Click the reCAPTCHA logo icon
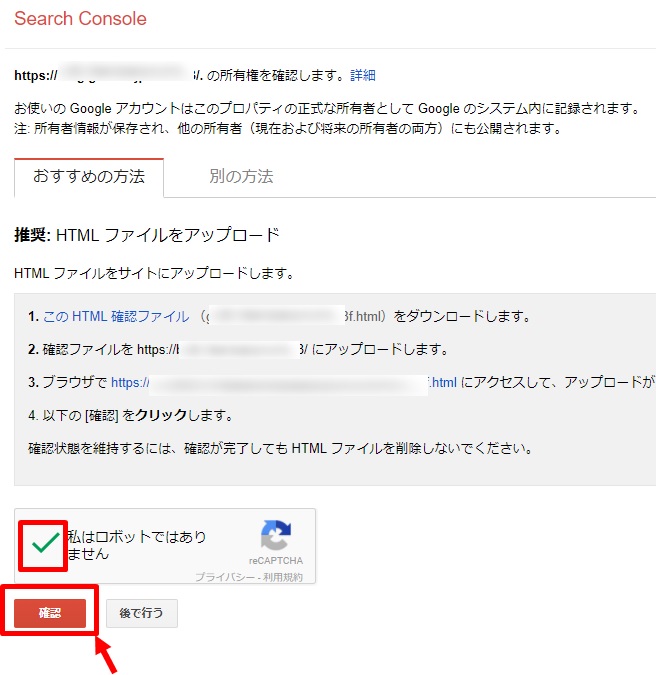The width and height of the screenshot is (656, 675). pos(276,535)
